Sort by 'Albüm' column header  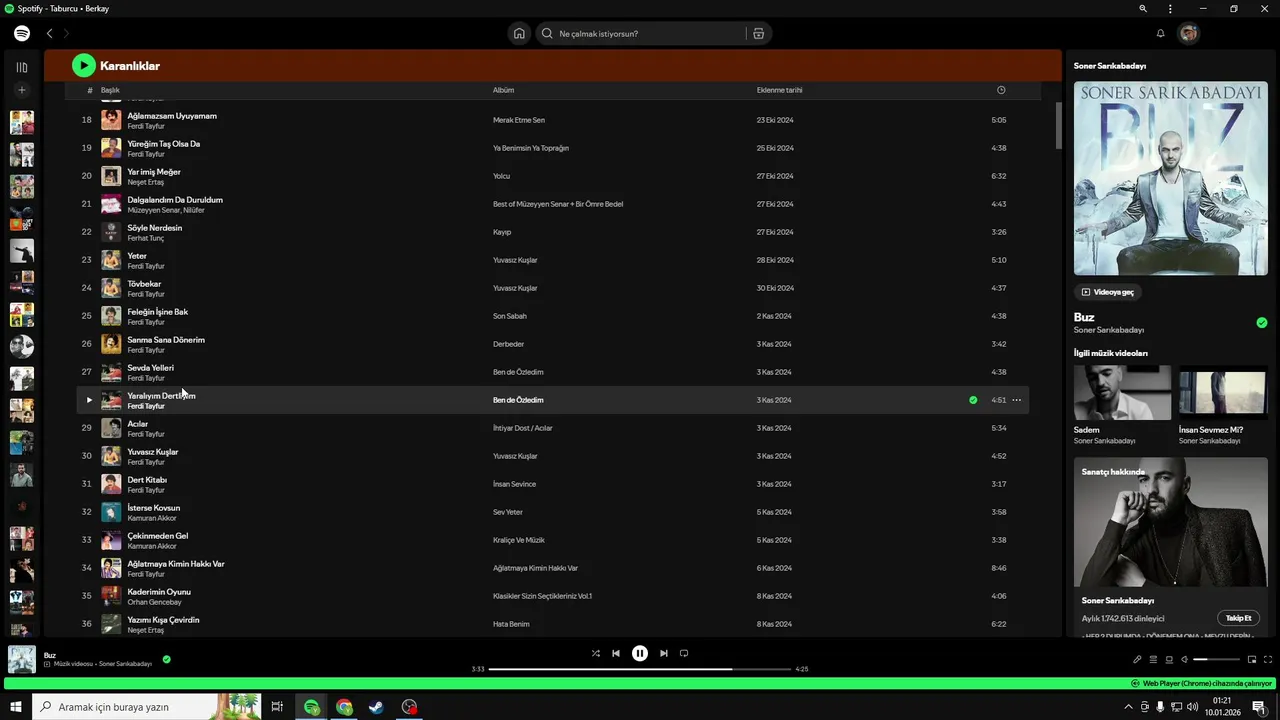click(503, 90)
